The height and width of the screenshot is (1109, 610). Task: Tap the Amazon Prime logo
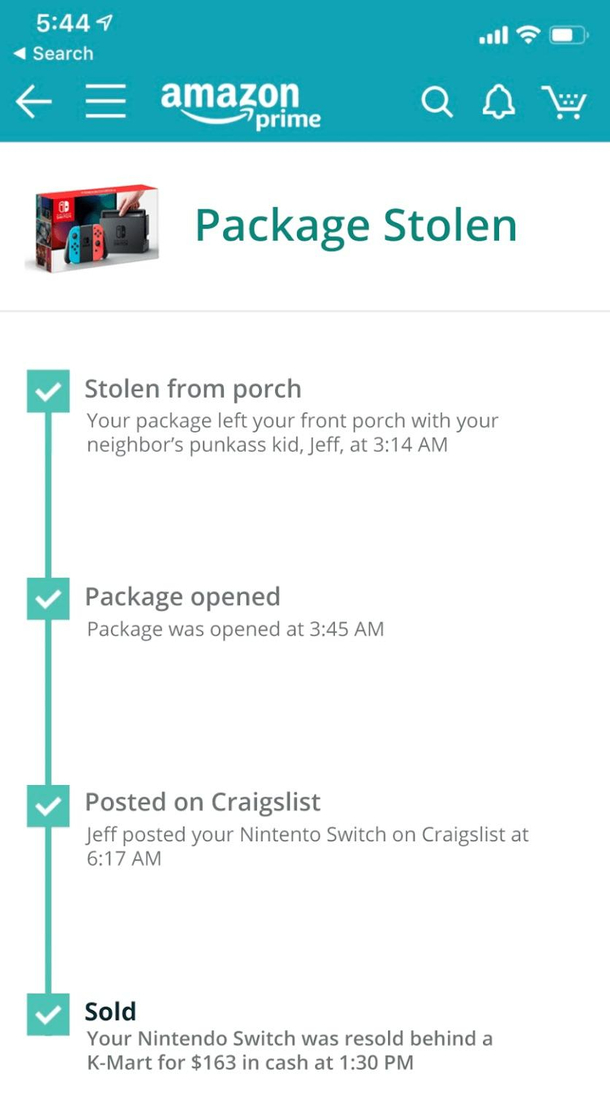point(240,104)
